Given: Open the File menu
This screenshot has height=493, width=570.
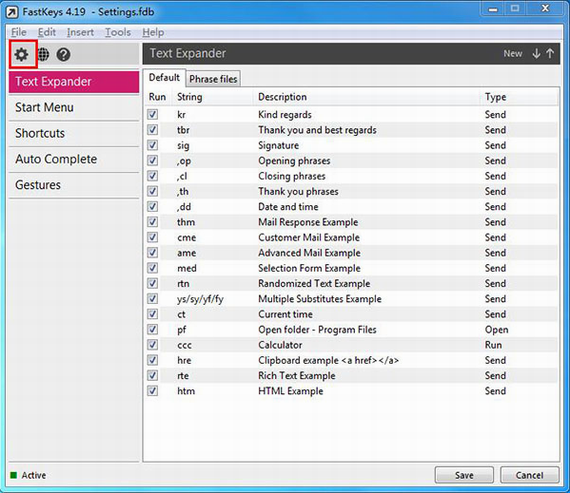Looking at the screenshot, I should click(18, 32).
